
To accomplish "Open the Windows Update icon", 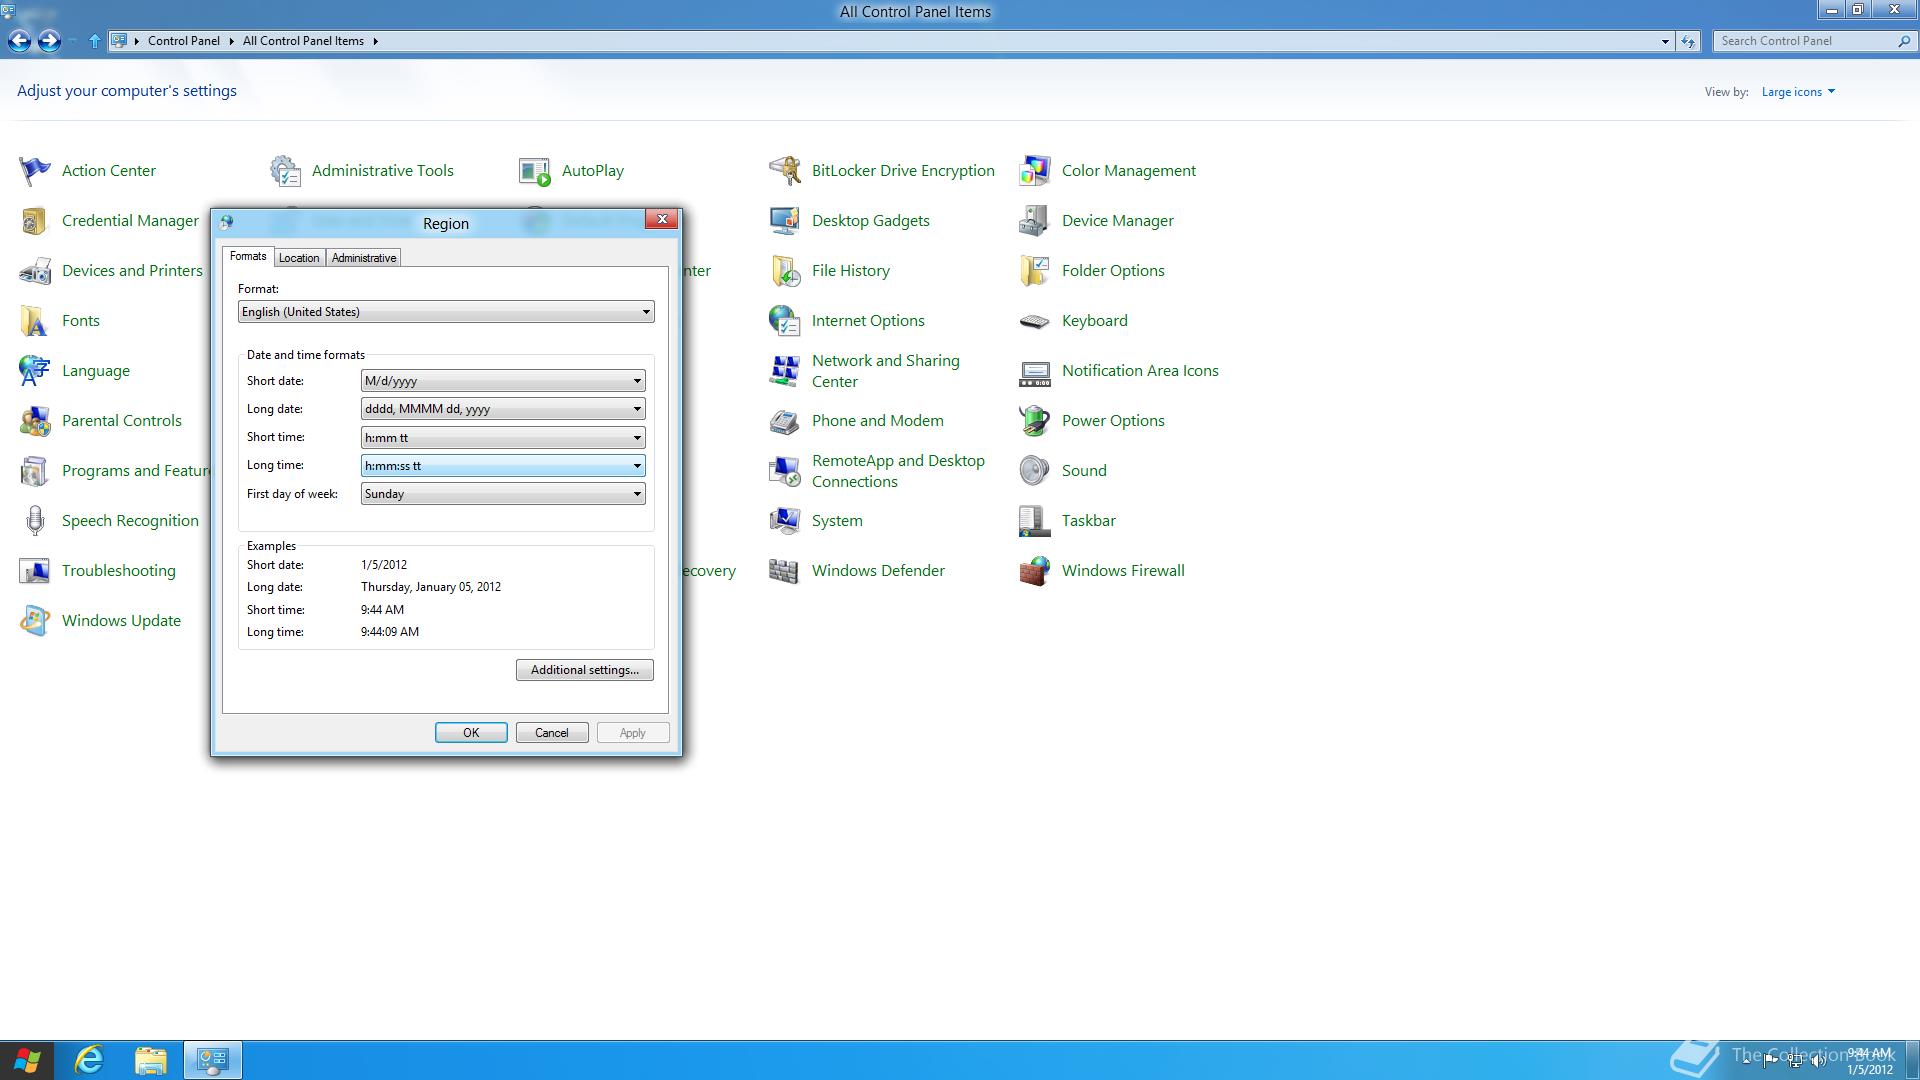I will point(35,621).
